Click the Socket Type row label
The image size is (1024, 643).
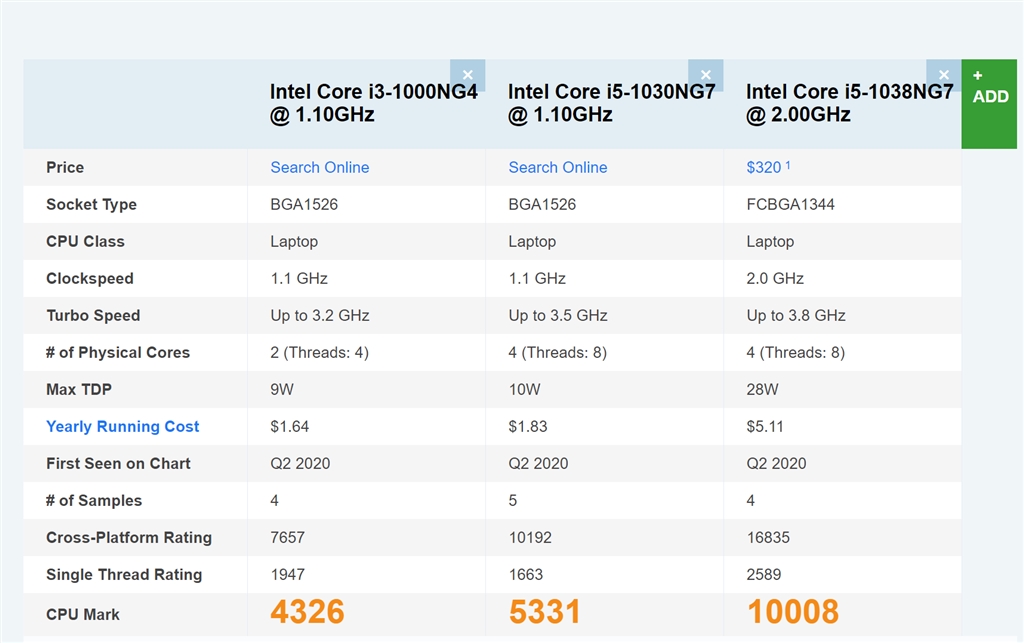[x=91, y=204]
